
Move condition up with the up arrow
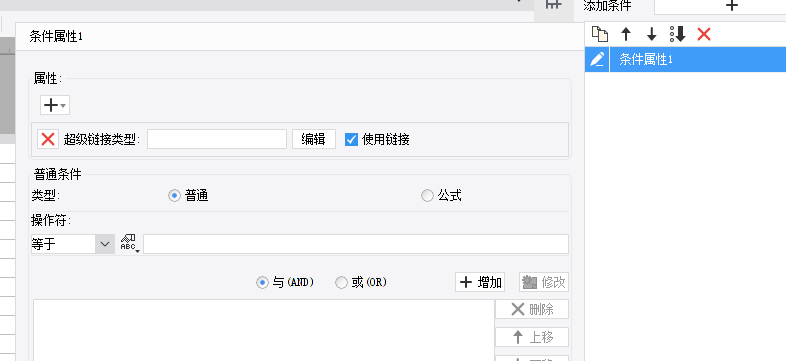pos(626,34)
